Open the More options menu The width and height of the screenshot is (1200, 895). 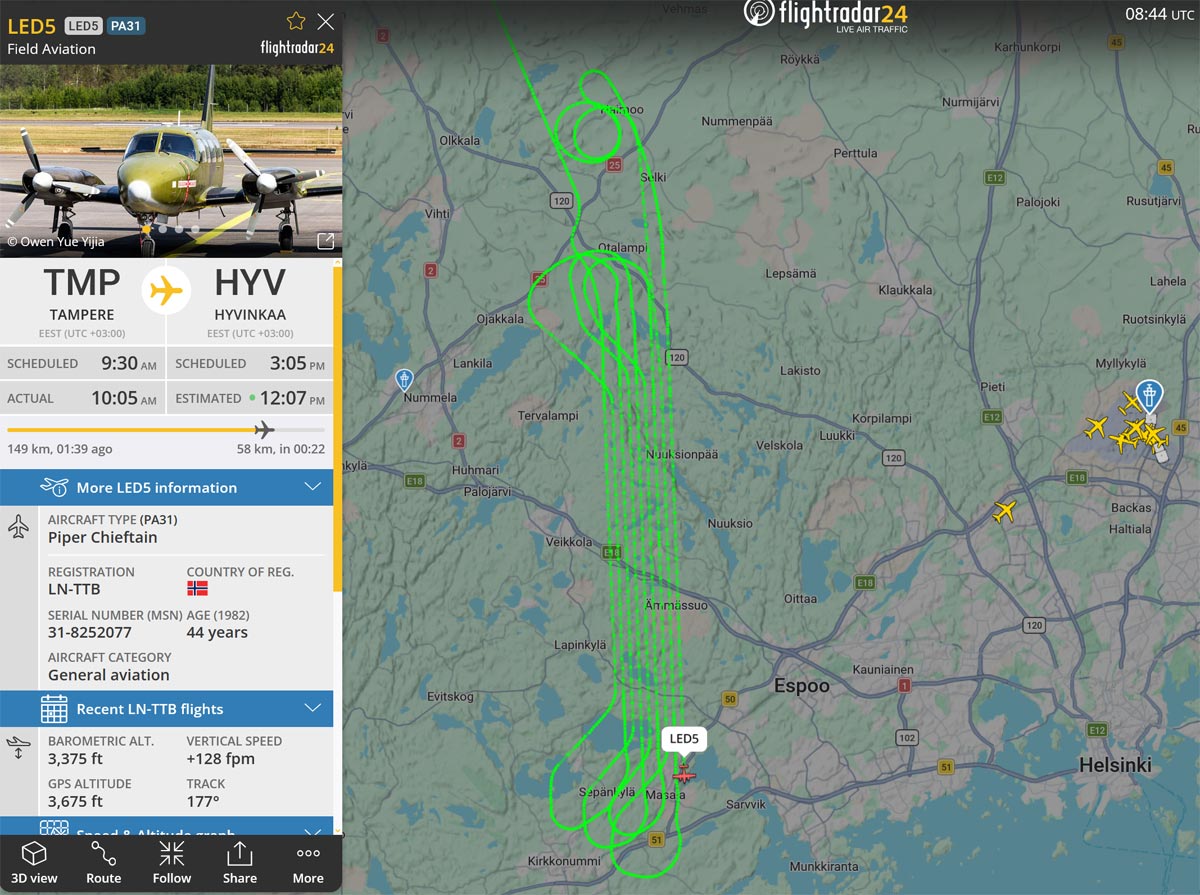[308, 862]
